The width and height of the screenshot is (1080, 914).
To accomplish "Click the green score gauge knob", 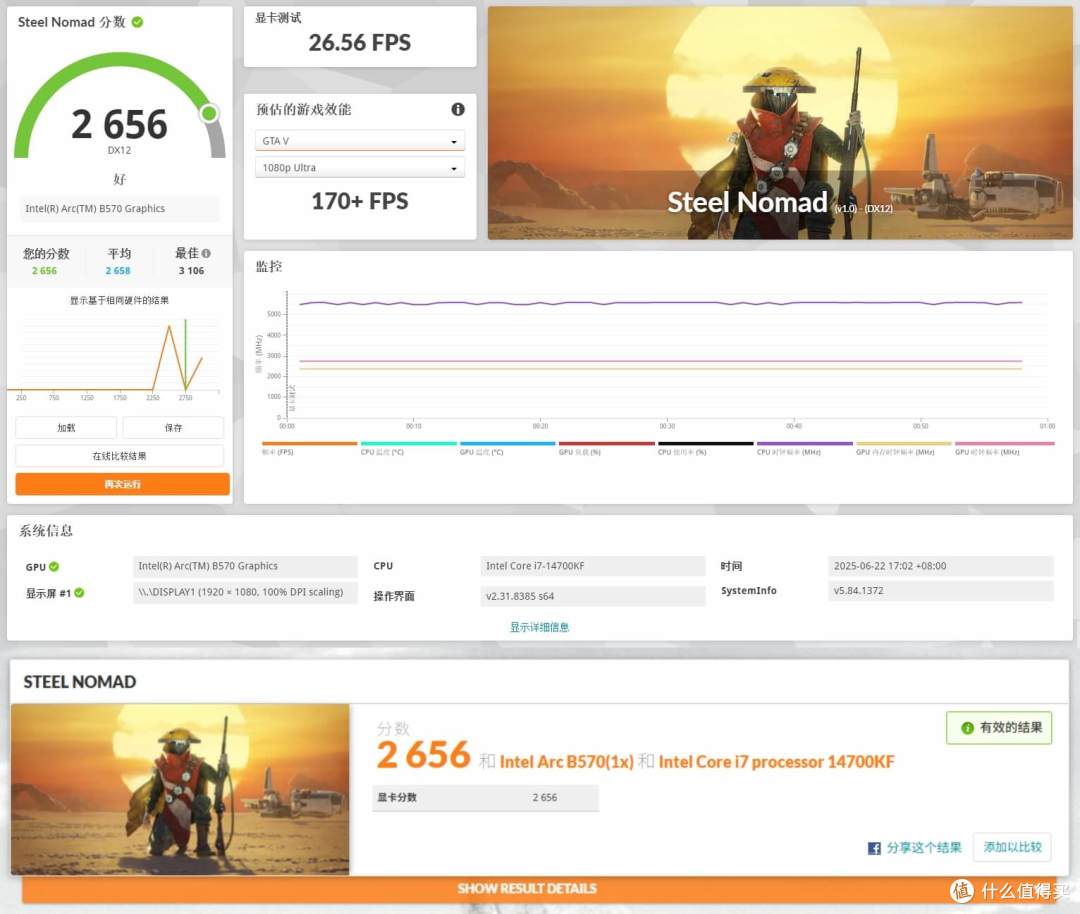I will 209,113.
